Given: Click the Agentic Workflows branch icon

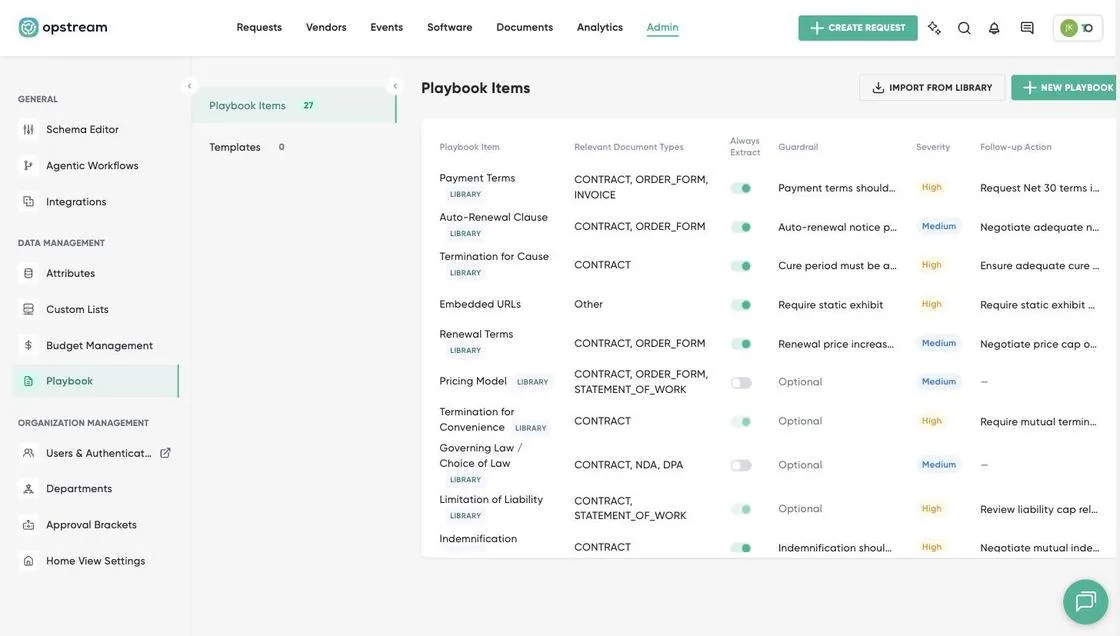Looking at the screenshot, I should click(x=29, y=165).
